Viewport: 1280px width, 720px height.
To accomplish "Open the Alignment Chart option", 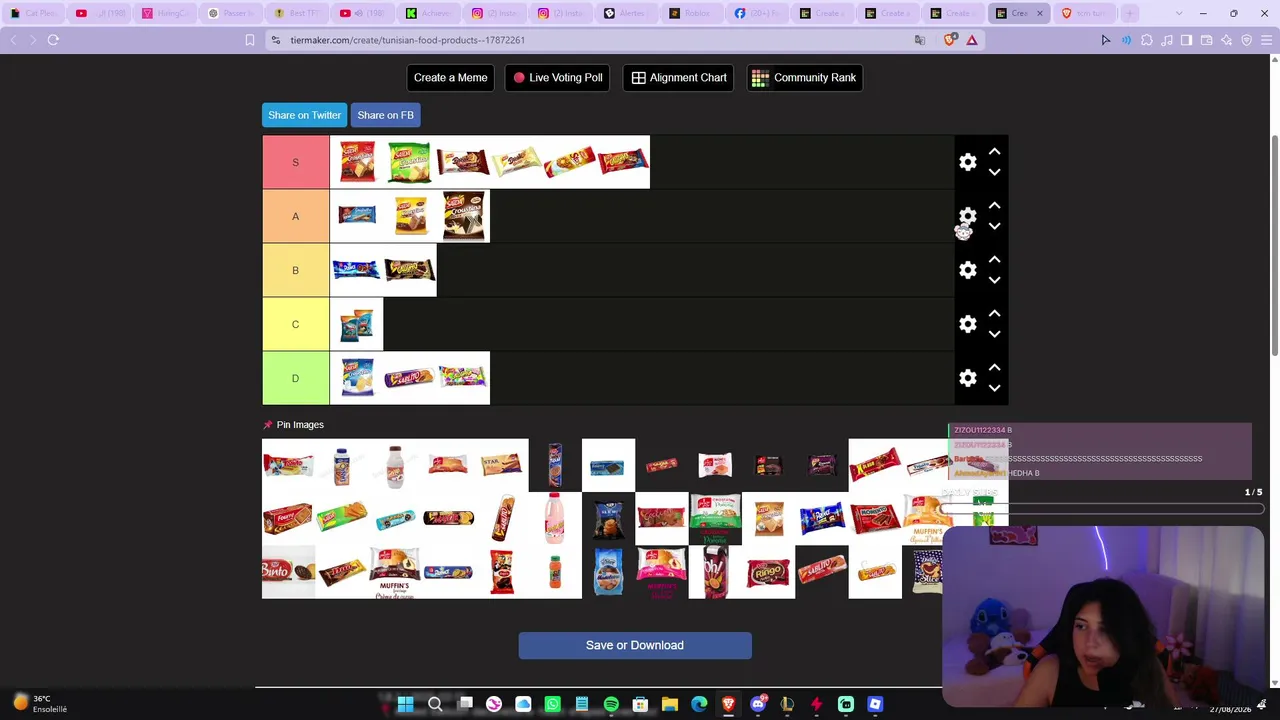I will point(679,78).
